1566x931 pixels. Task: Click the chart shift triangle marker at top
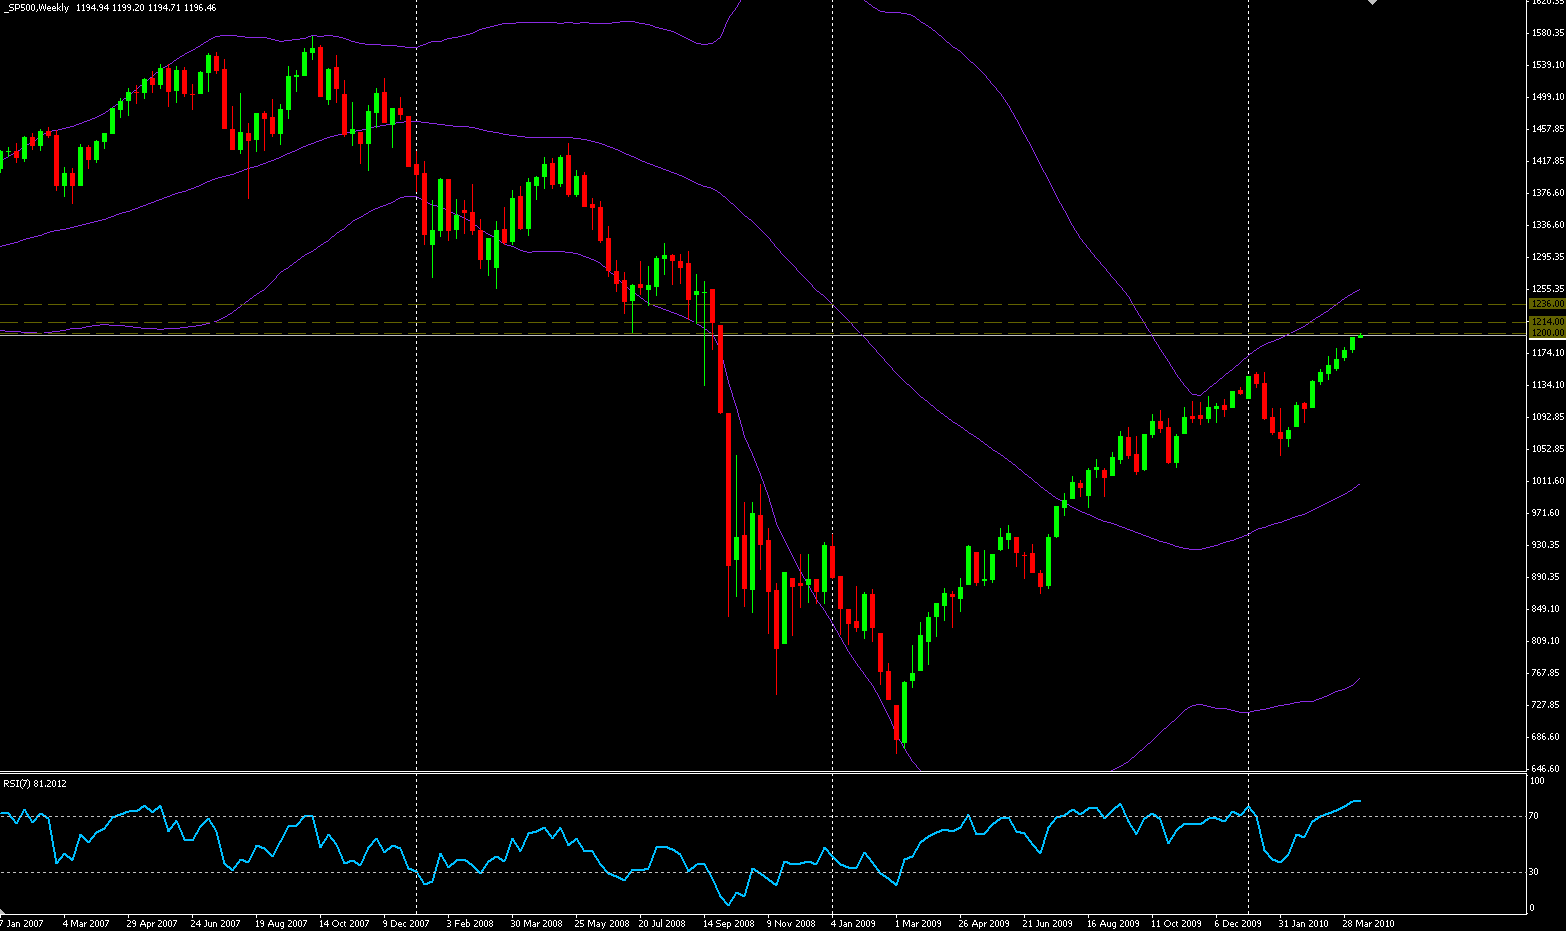(x=1372, y=3)
